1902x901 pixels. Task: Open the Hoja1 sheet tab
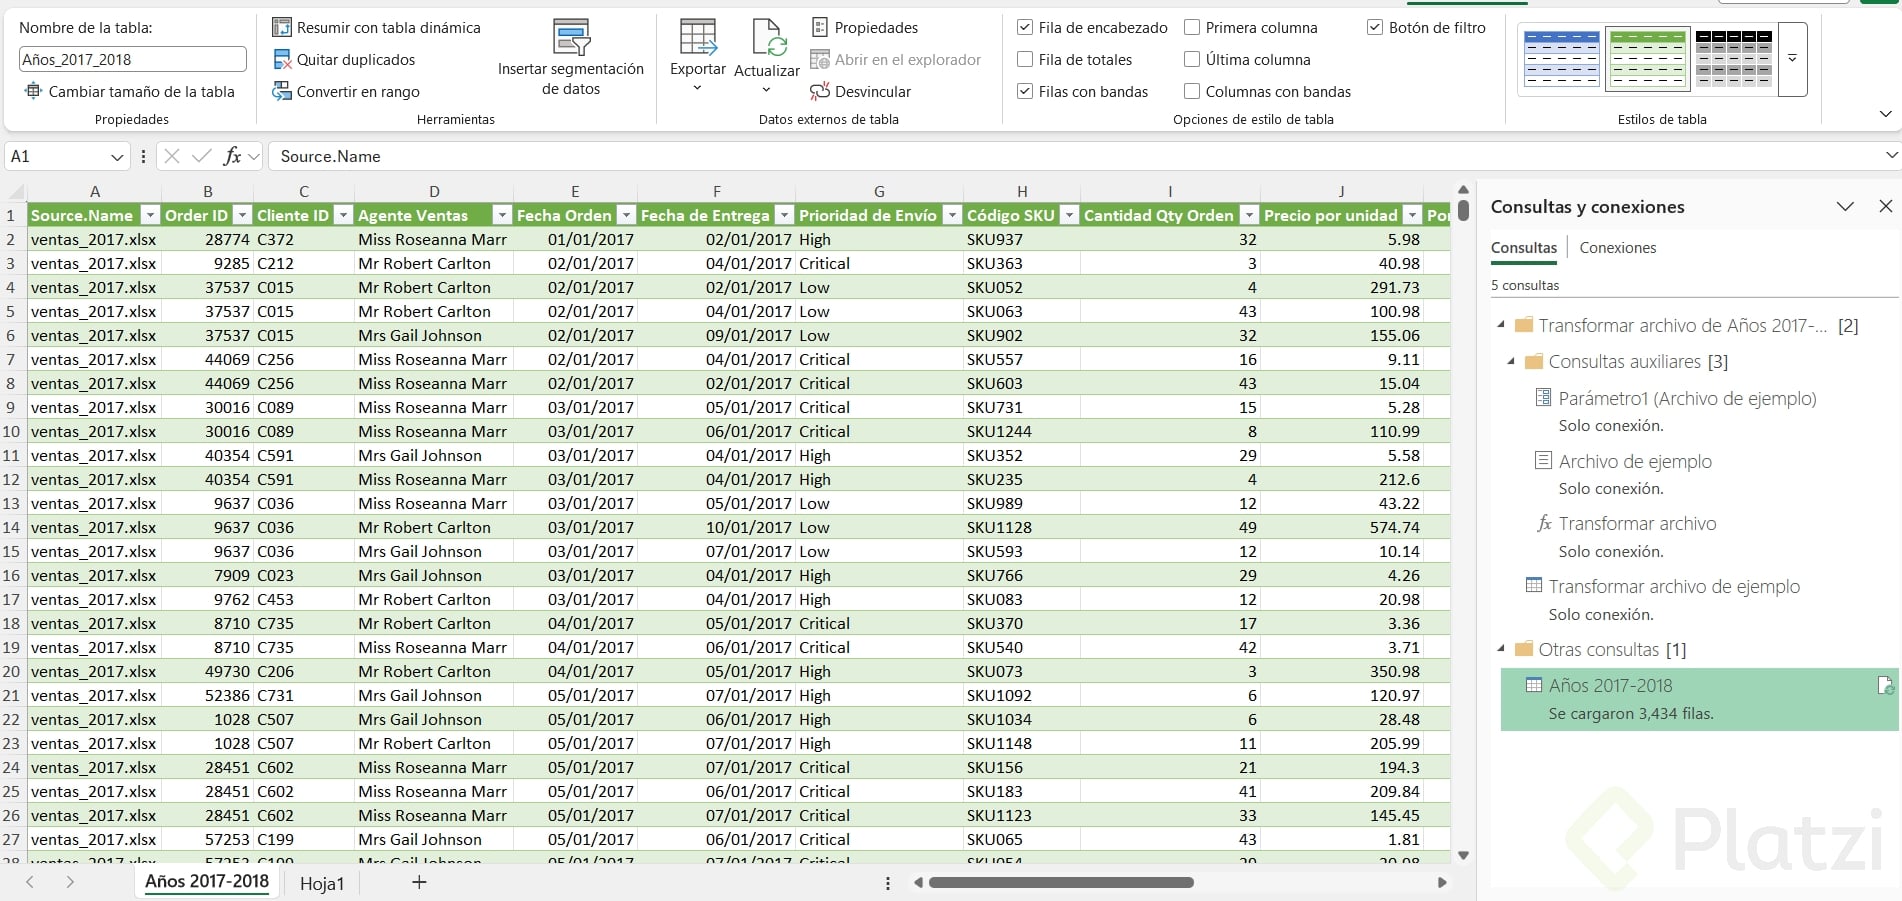pyautogui.click(x=322, y=883)
